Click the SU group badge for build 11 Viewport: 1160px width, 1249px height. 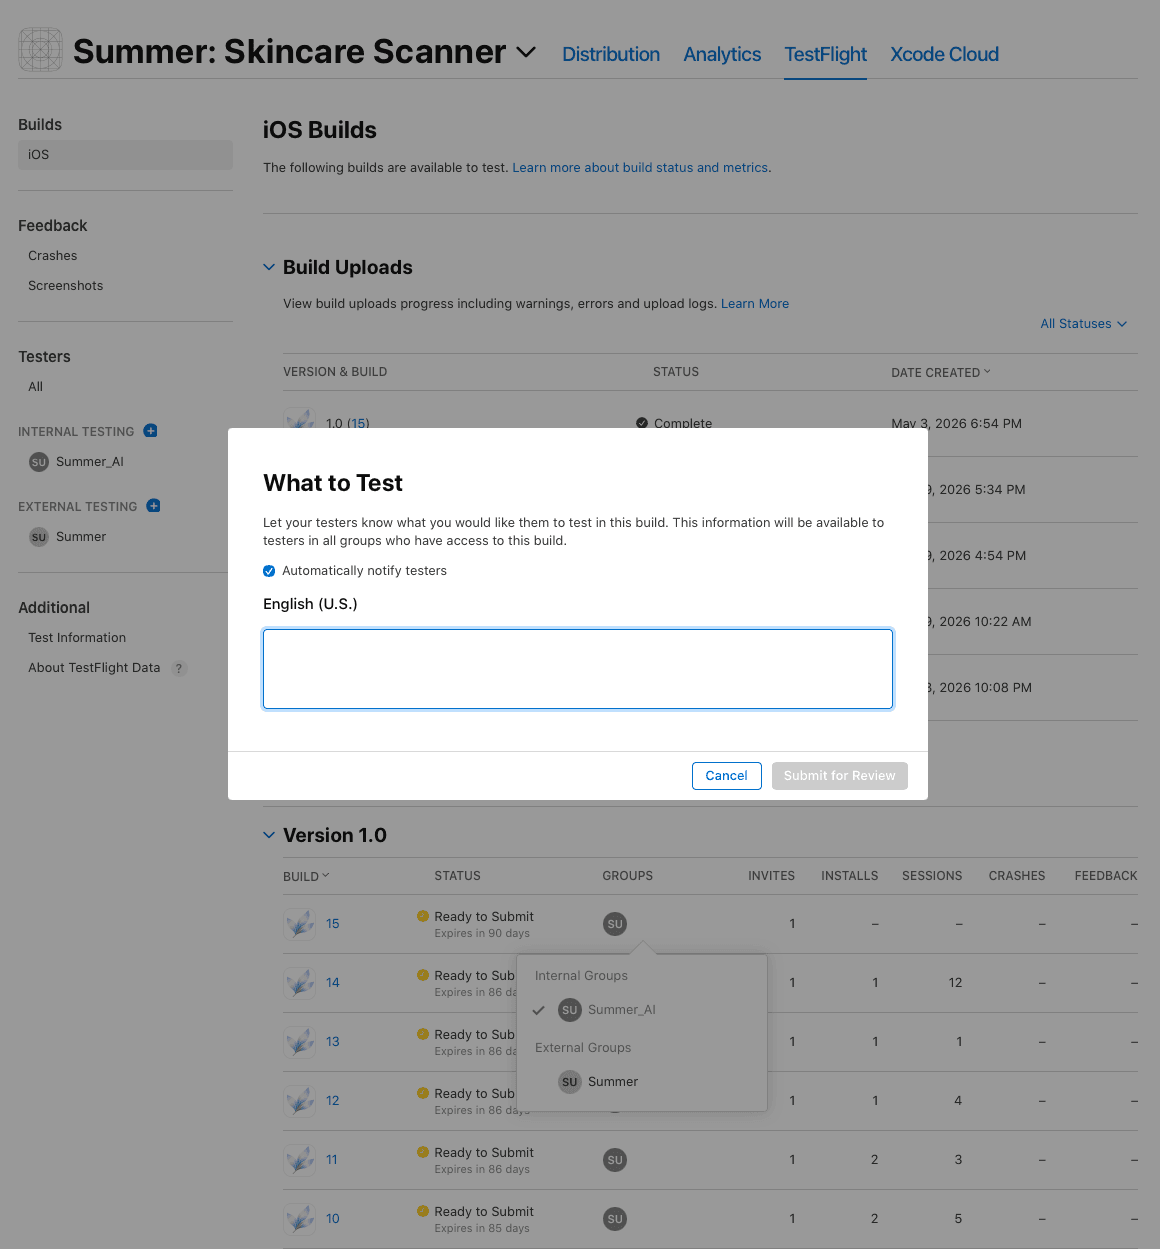pyautogui.click(x=615, y=1160)
